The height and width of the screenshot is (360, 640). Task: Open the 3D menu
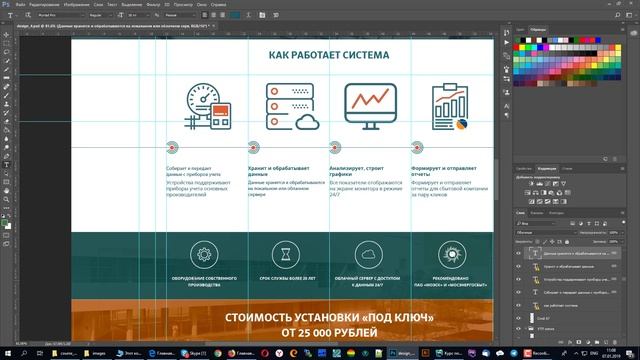coord(167,4)
